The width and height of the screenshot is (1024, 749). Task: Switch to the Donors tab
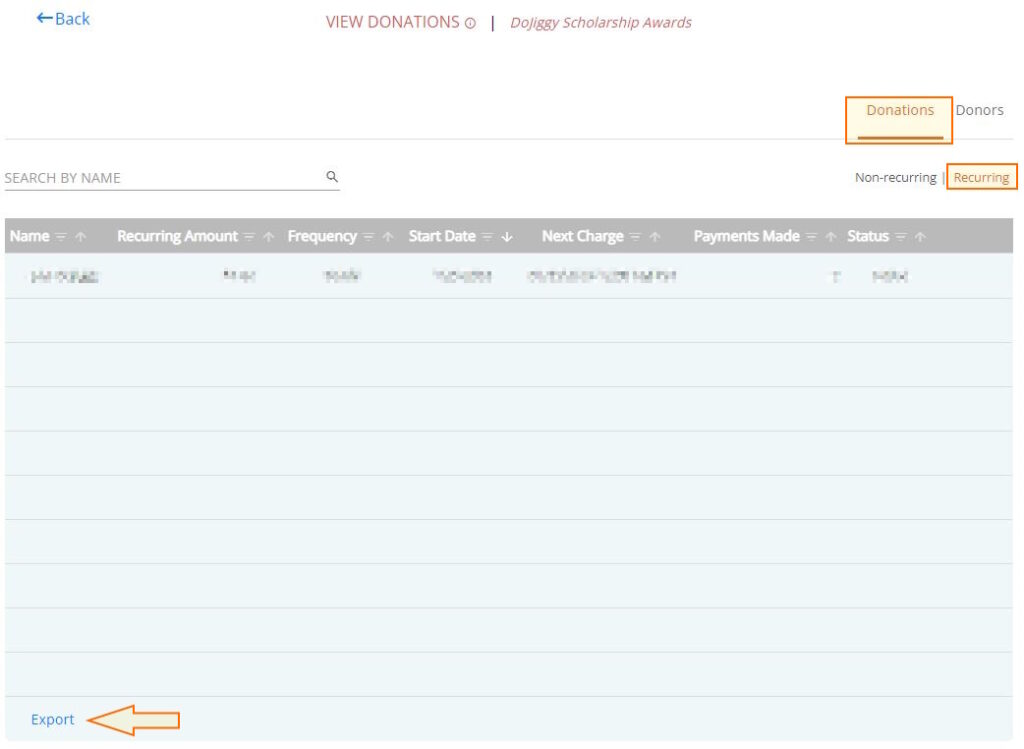click(981, 109)
